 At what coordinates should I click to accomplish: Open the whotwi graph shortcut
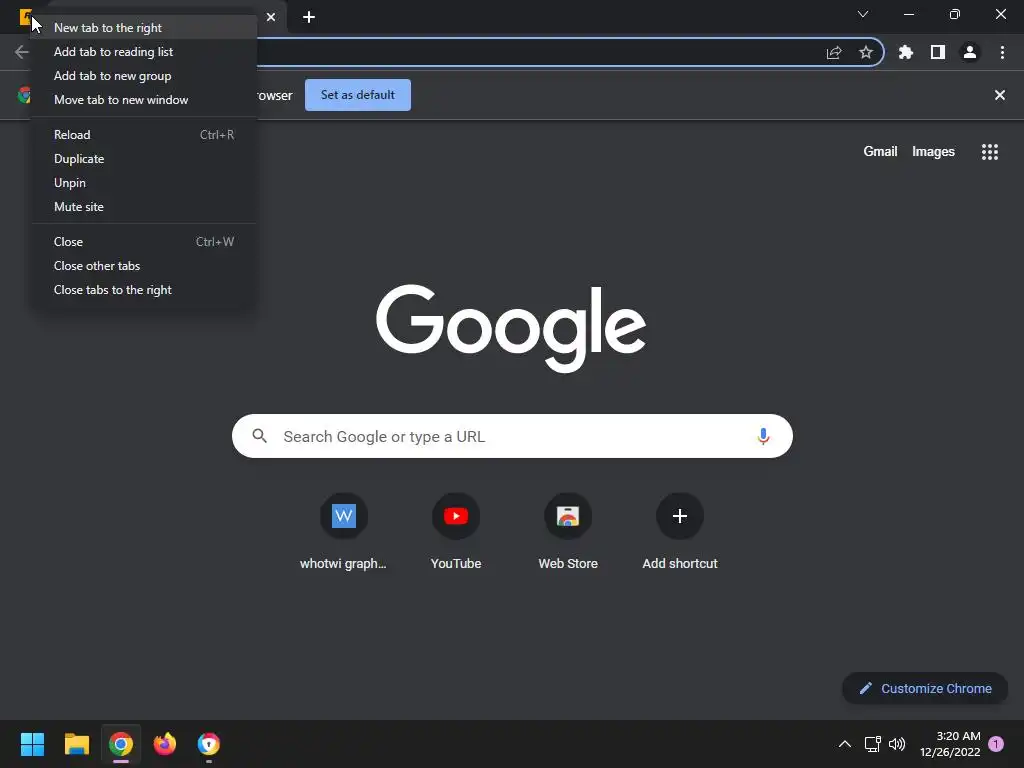click(344, 532)
